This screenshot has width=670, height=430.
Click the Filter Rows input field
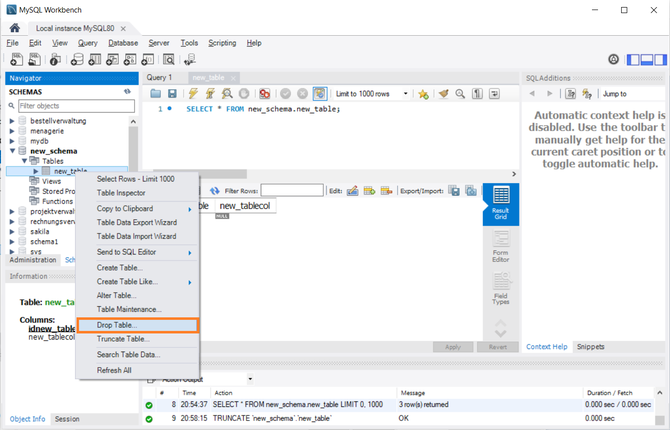point(292,191)
